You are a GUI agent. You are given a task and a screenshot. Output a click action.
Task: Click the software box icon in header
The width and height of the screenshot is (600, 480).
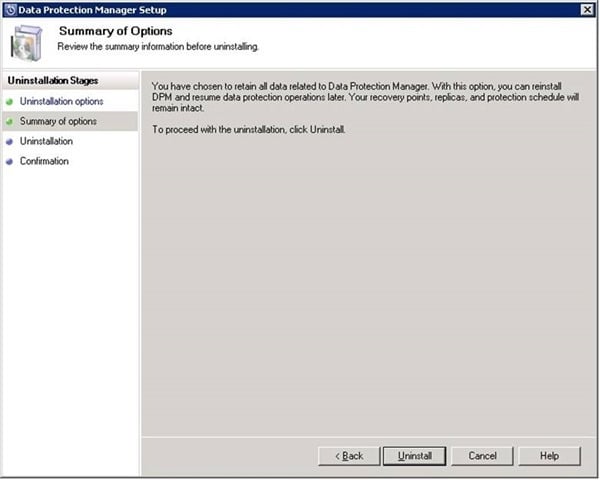26,43
